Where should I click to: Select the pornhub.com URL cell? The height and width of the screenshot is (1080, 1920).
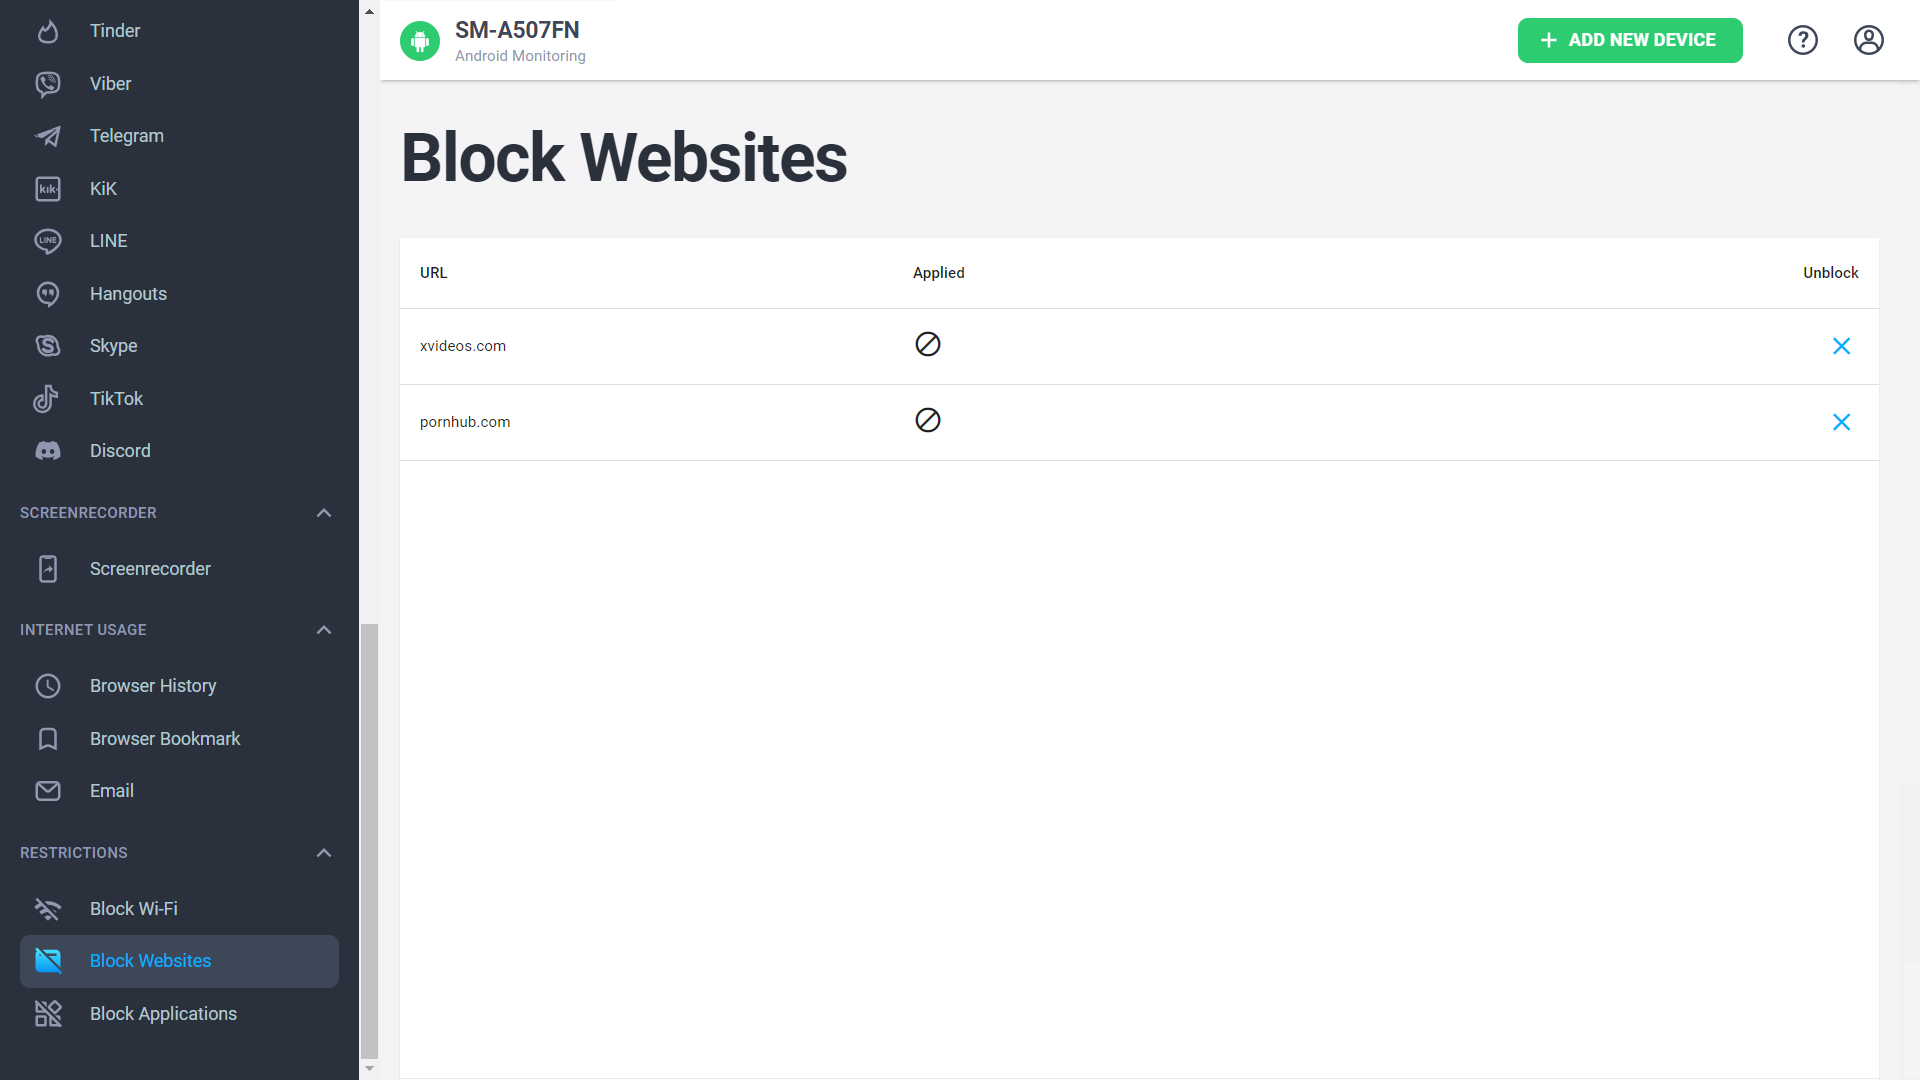point(465,422)
